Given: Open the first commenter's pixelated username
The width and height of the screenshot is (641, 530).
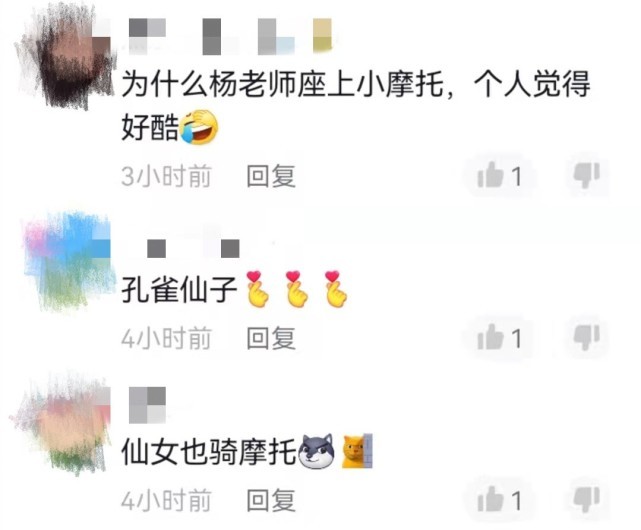Looking at the screenshot, I should [230, 36].
